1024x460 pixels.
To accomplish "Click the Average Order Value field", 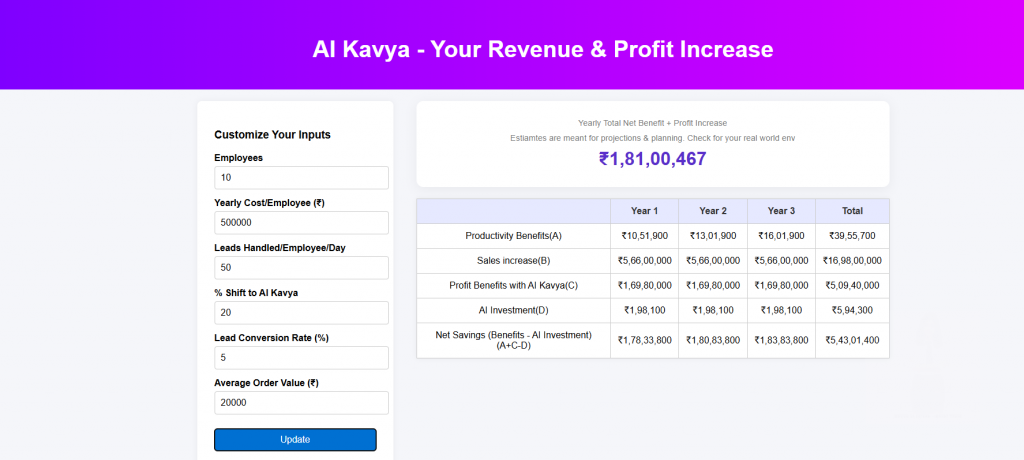I will point(301,403).
